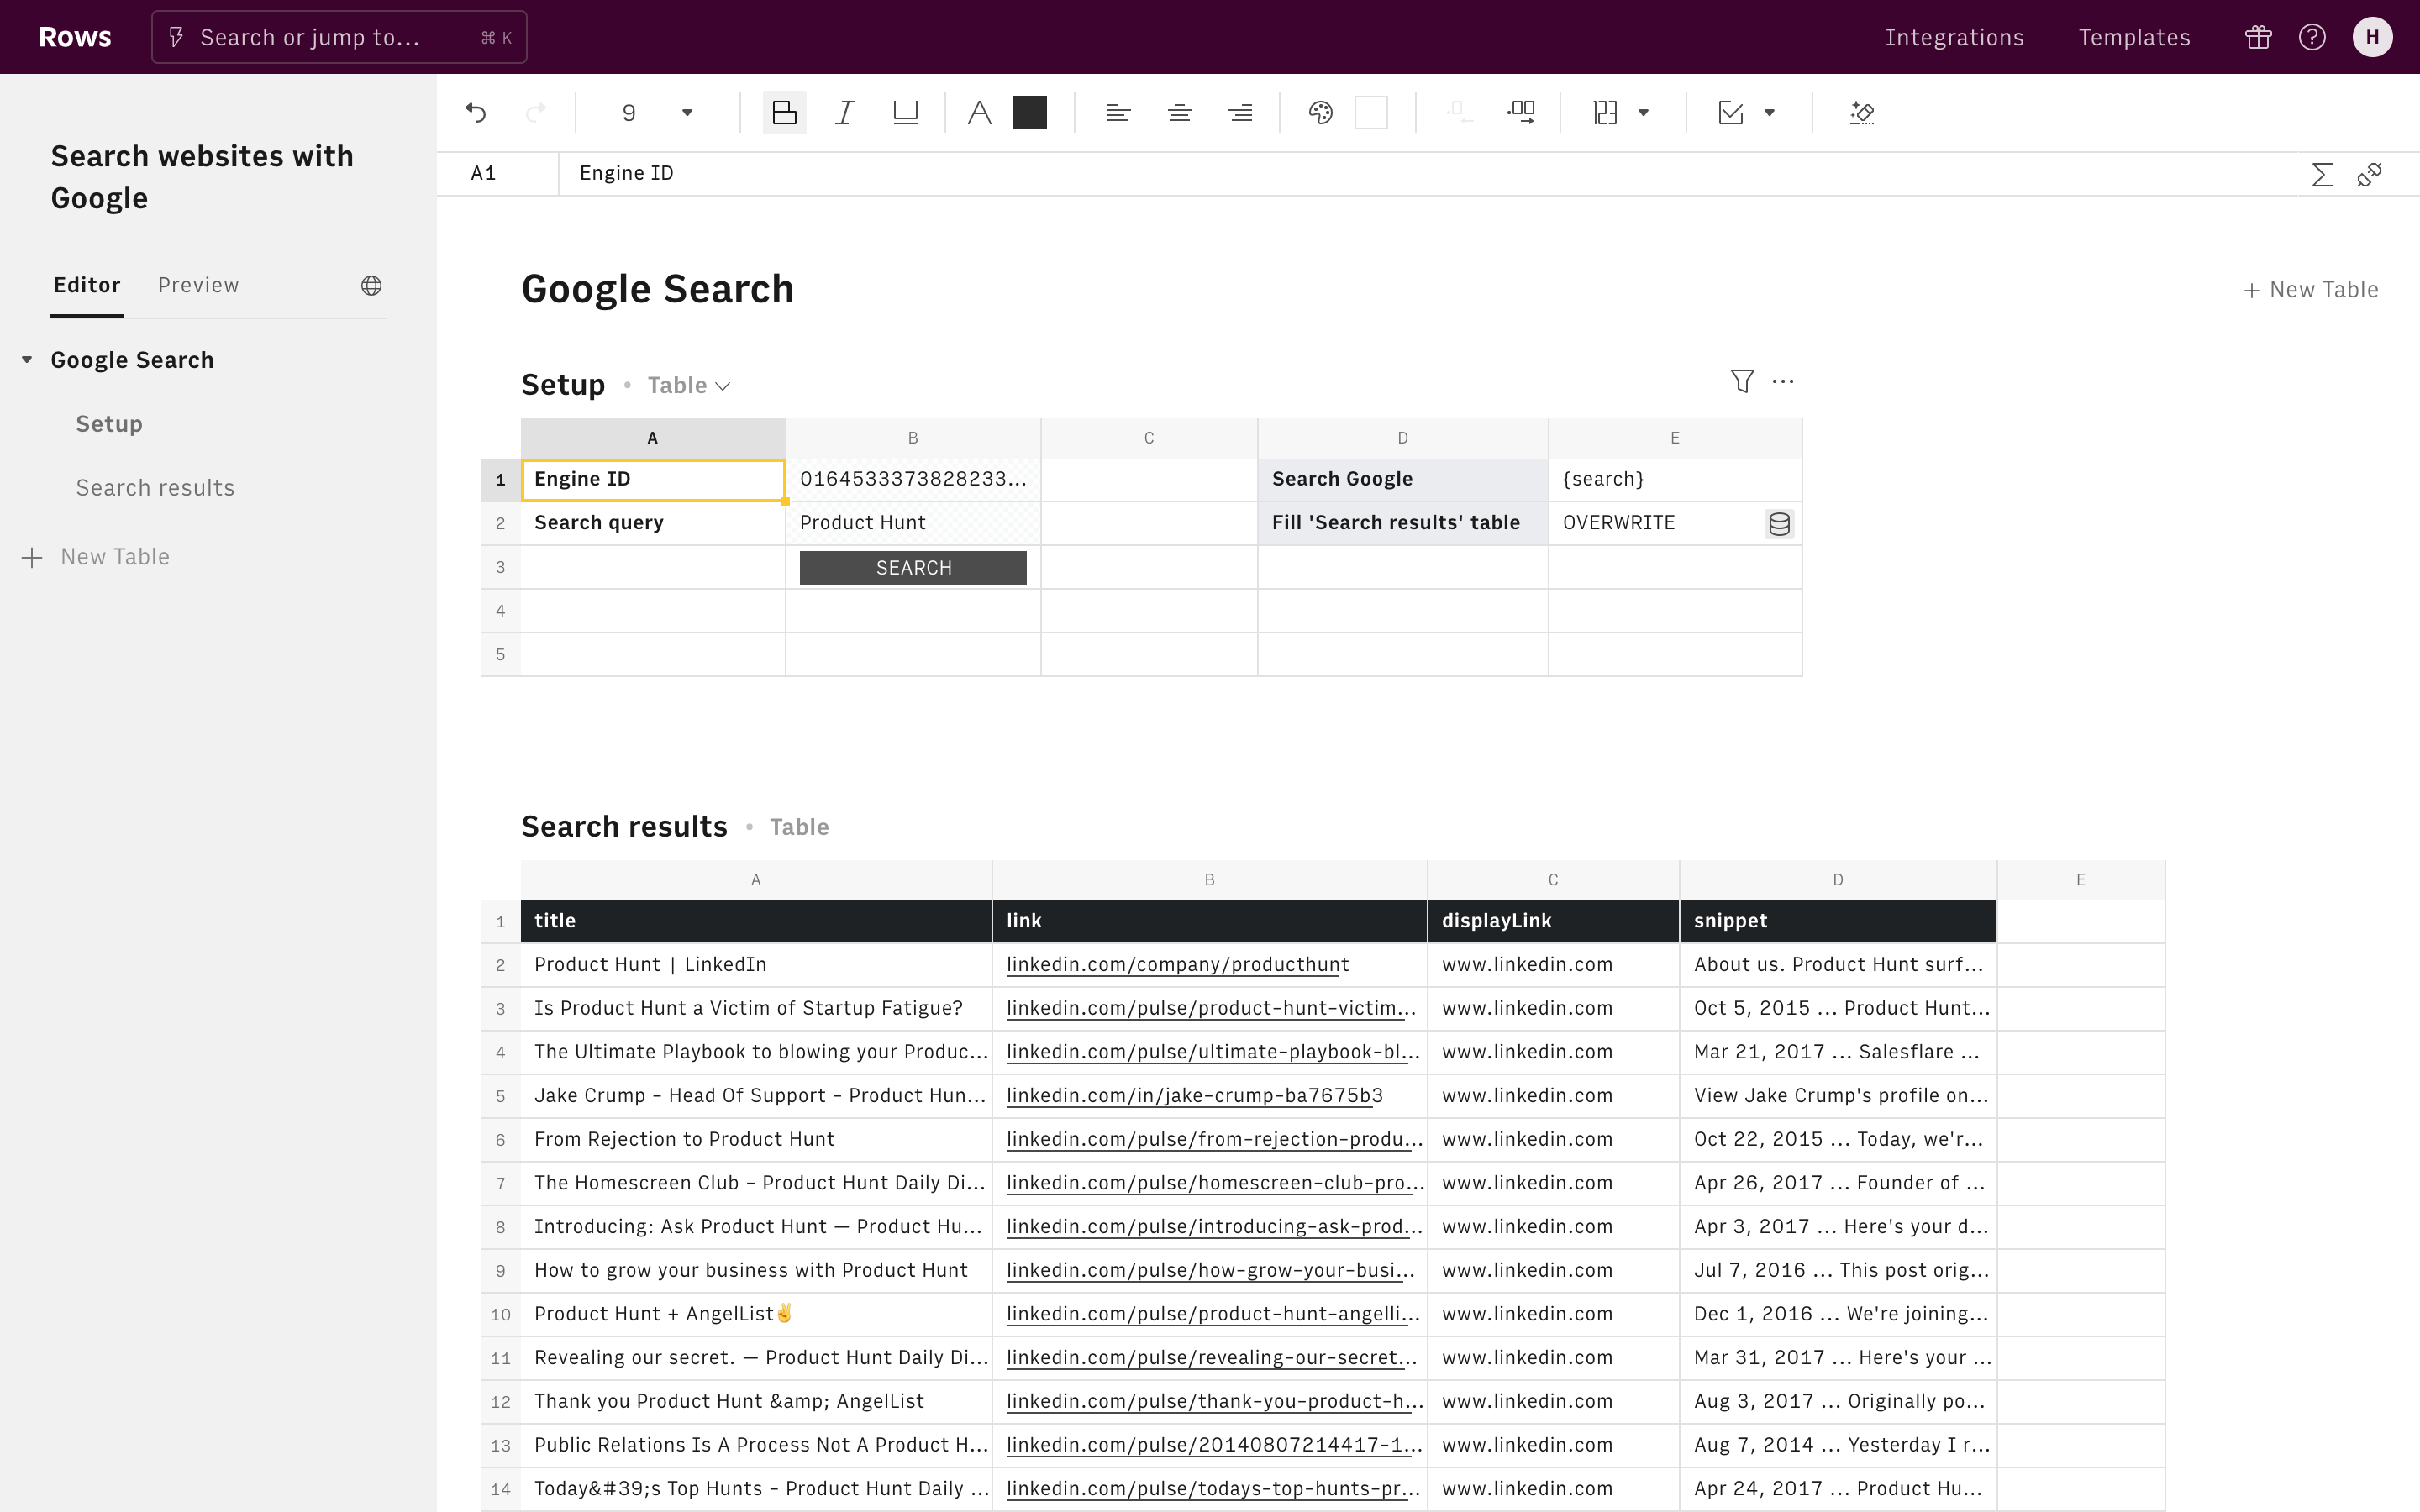This screenshot has width=2420, height=1512.
Task: Click the clear formatting eraser icon
Action: pyautogui.click(x=1861, y=113)
